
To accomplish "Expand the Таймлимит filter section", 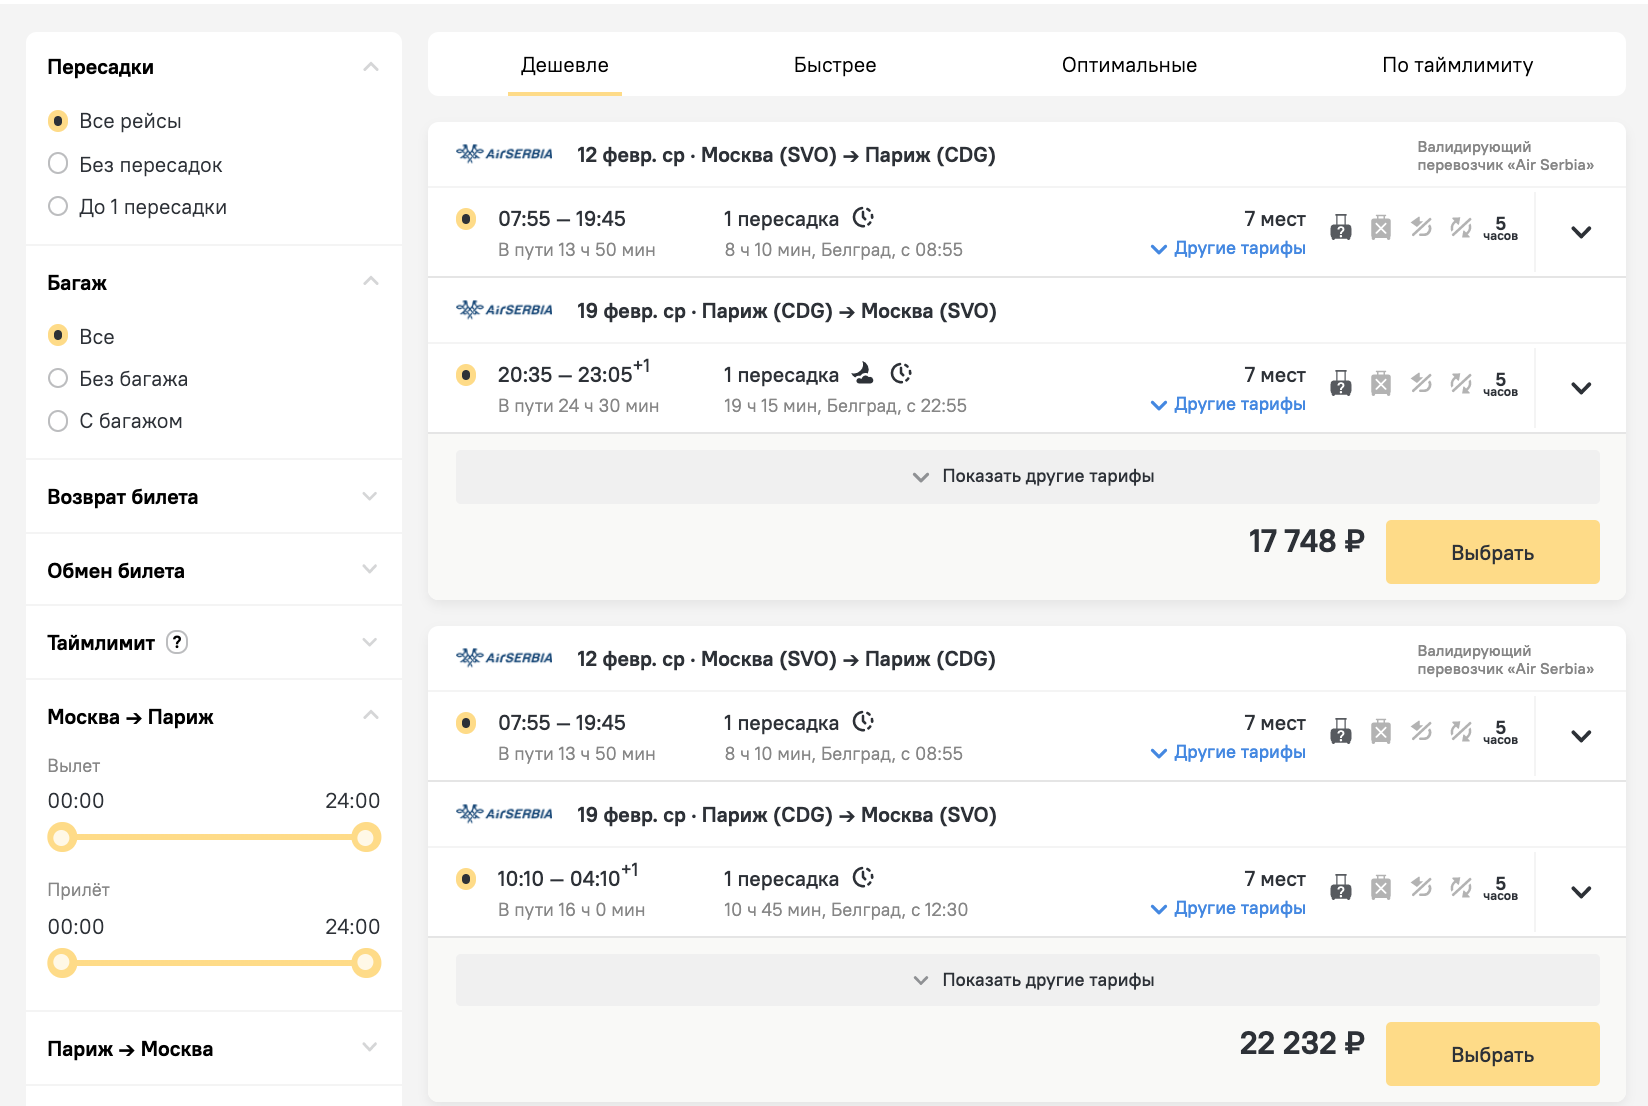I will 370,642.
